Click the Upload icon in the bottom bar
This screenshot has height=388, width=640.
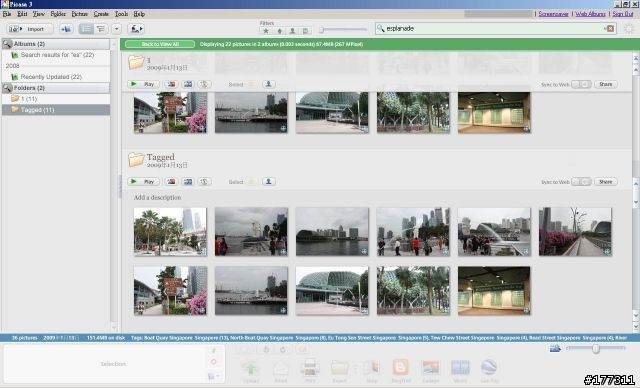251,371
